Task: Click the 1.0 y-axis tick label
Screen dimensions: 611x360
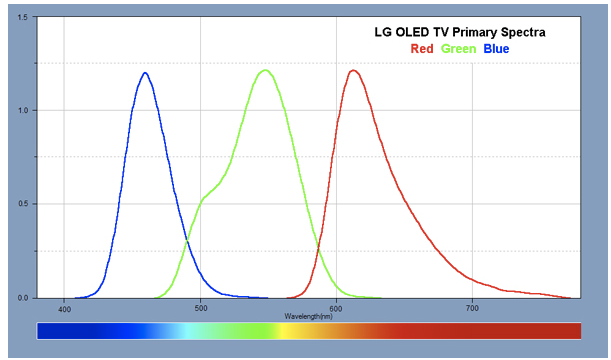Action: 23,111
